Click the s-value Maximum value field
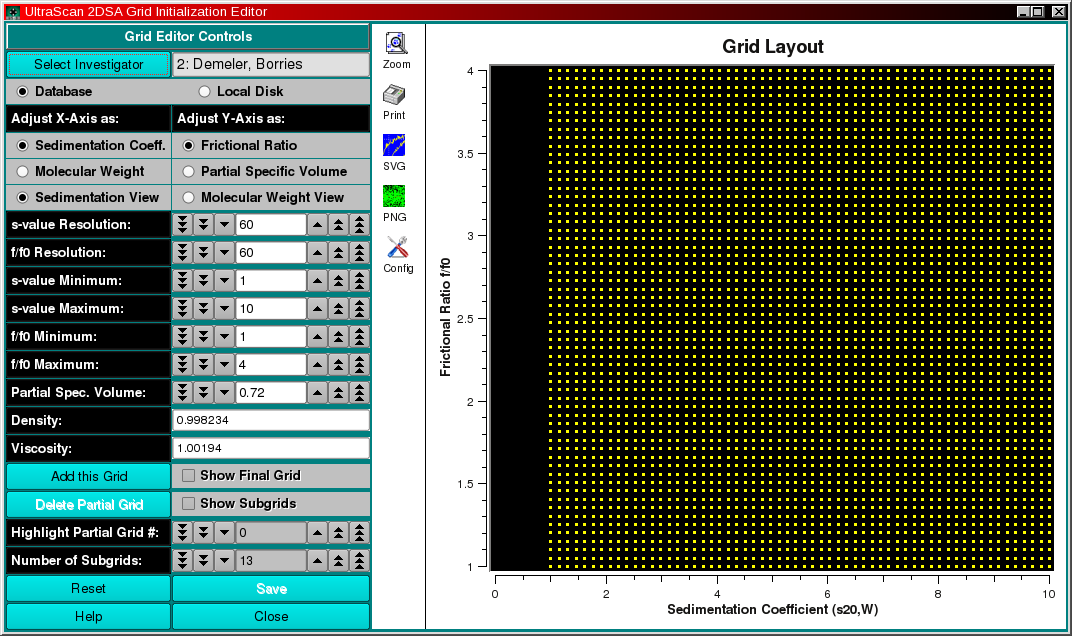This screenshot has width=1072, height=636. 271,309
